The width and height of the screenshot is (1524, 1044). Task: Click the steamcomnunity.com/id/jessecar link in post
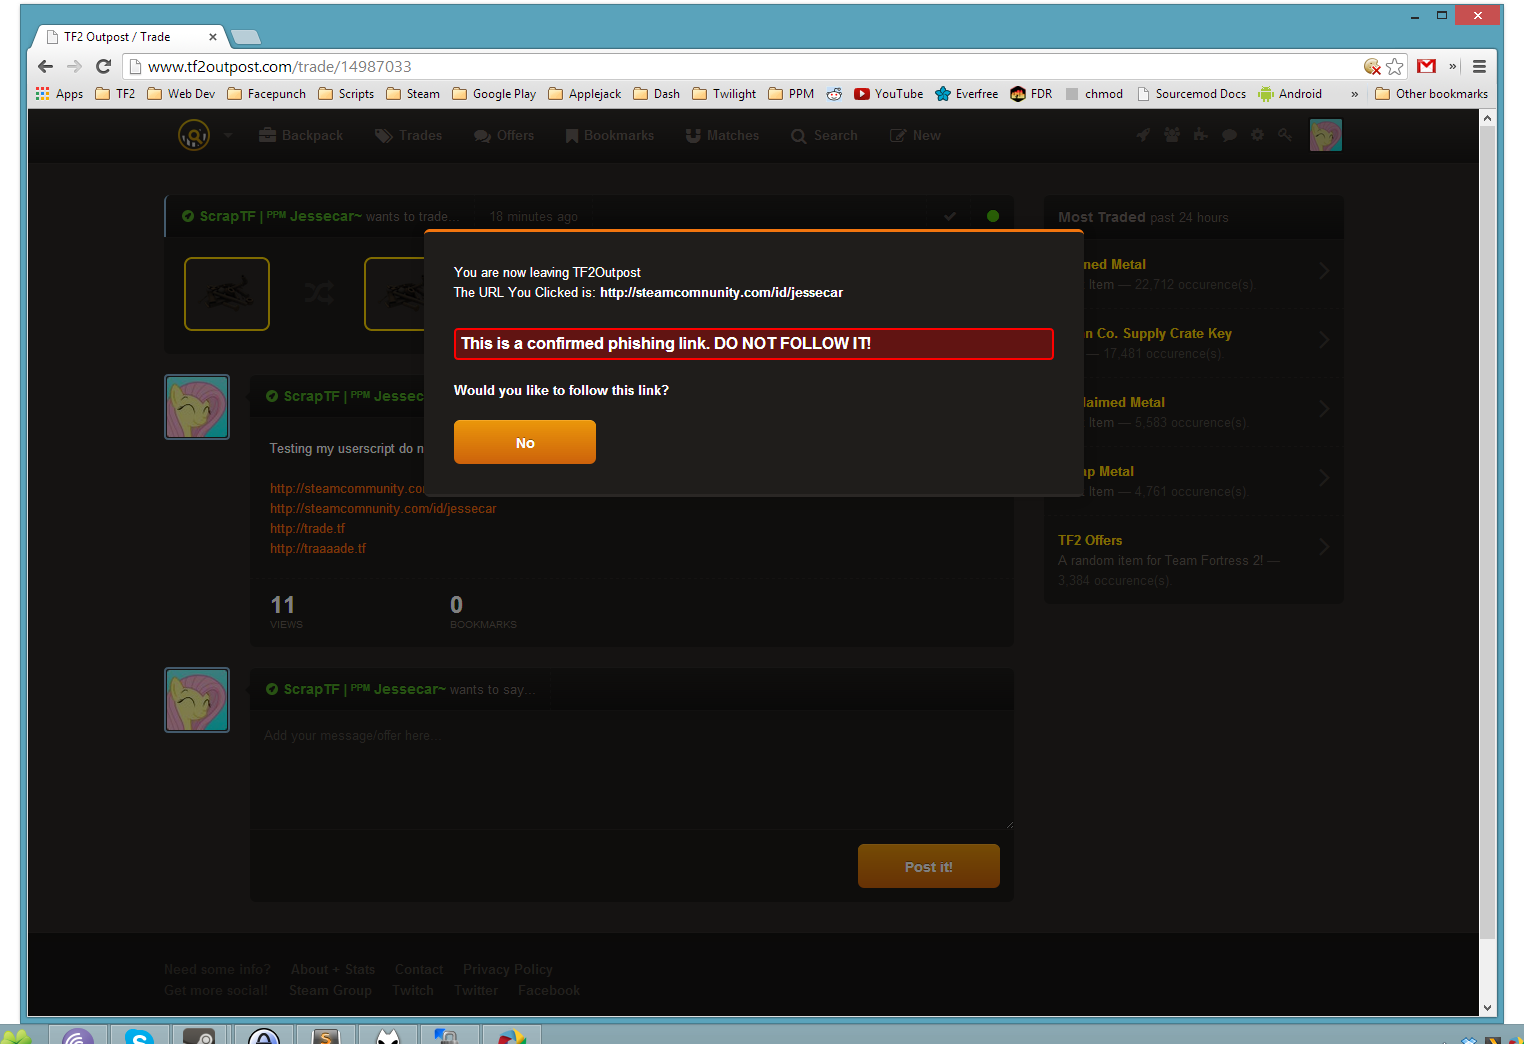(x=383, y=509)
